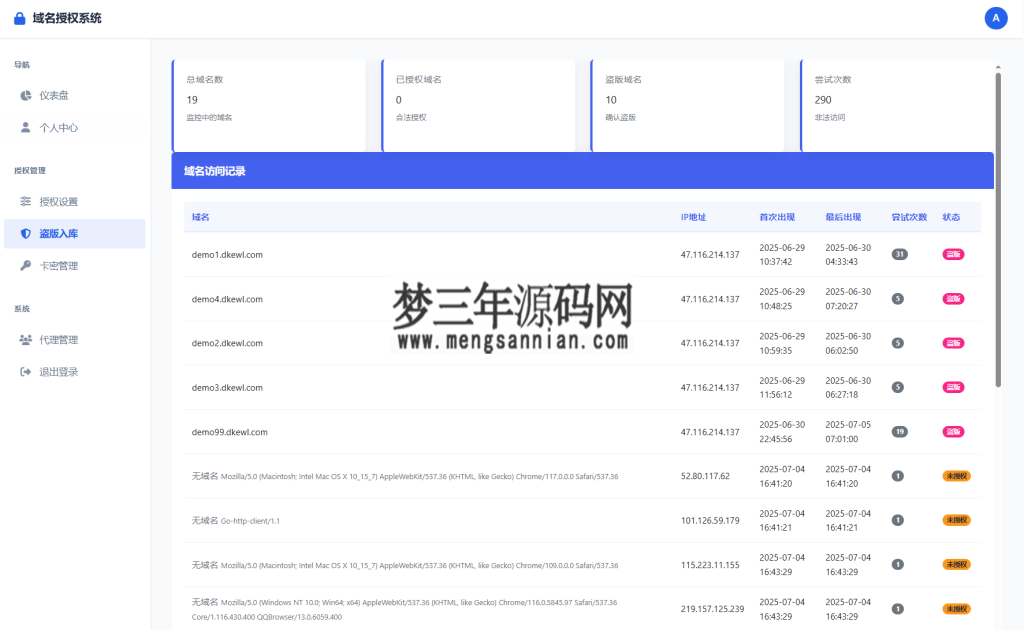The image size is (1024, 630).
Task: Open the avatar 'A' user menu
Action: 996,18
